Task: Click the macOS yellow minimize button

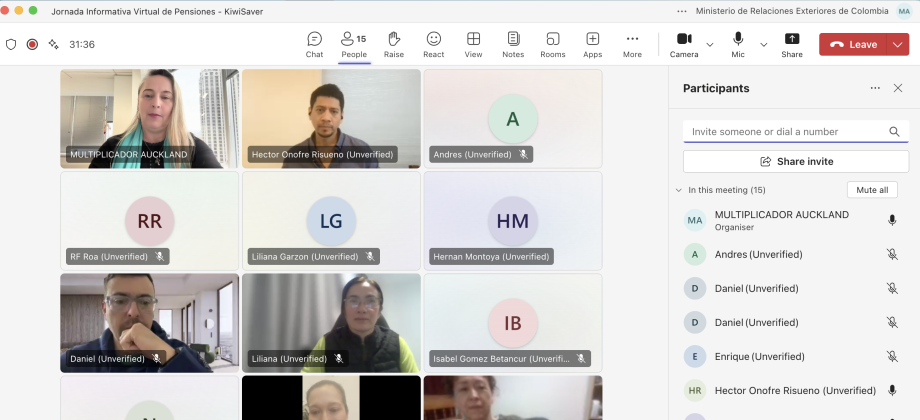Action: pyautogui.click(x=19, y=11)
